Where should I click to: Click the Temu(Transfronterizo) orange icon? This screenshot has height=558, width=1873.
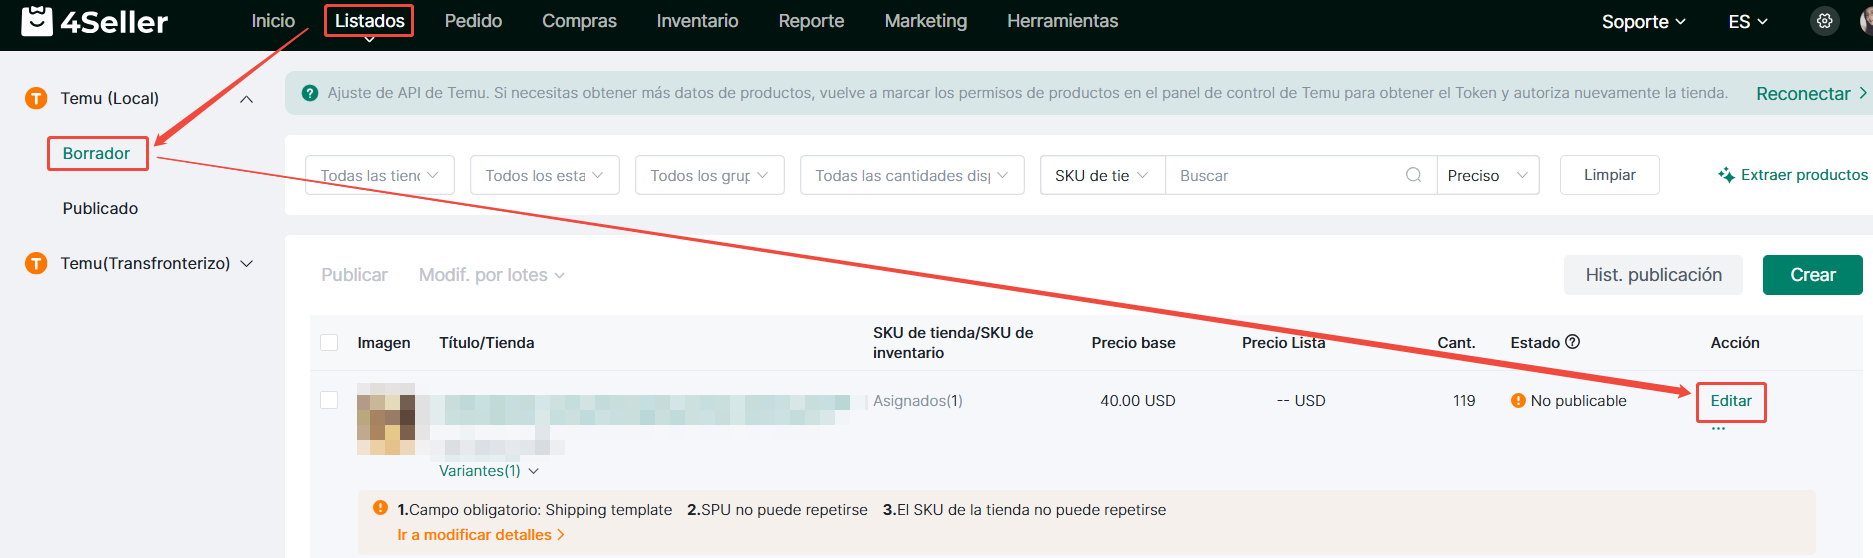[36, 263]
